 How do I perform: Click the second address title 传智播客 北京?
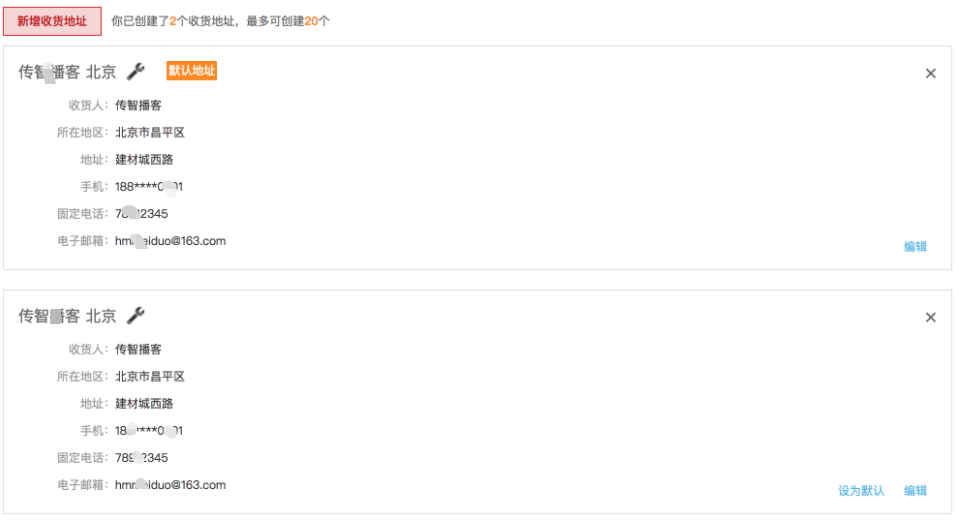click(67, 316)
